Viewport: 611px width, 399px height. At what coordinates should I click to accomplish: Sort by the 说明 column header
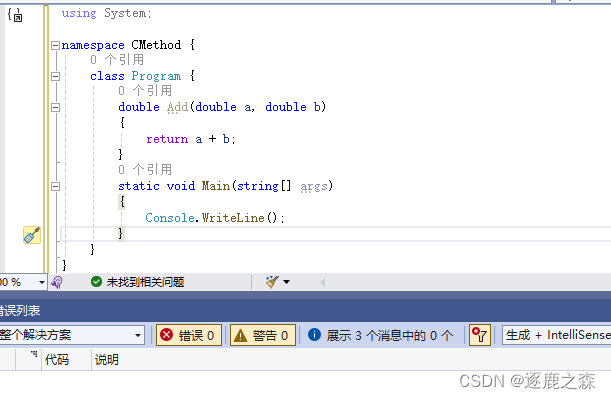click(x=106, y=359)
